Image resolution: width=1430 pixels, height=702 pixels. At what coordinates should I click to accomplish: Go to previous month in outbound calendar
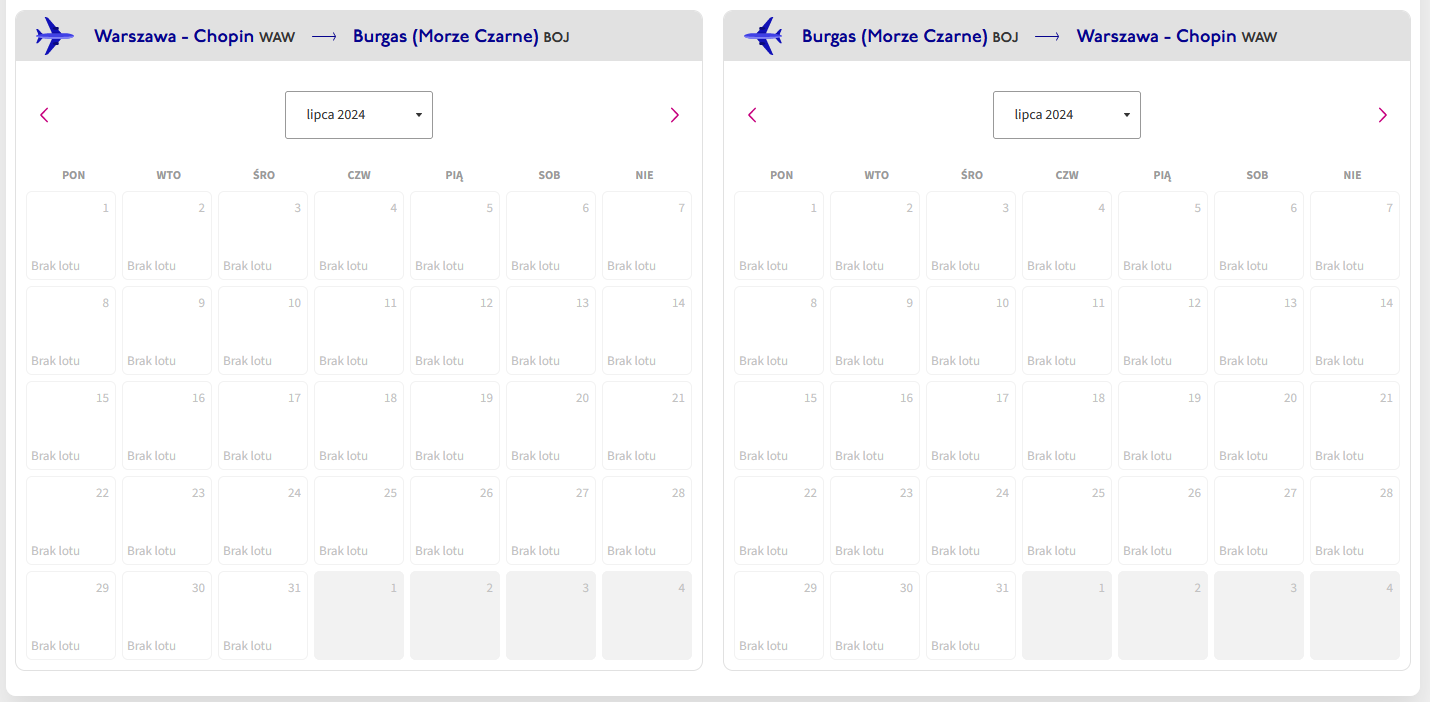(44, 115)
